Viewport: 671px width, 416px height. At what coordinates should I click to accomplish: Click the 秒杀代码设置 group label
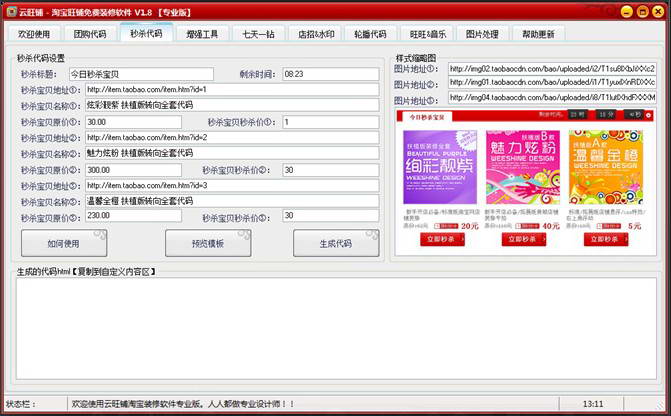click(41, 58)
